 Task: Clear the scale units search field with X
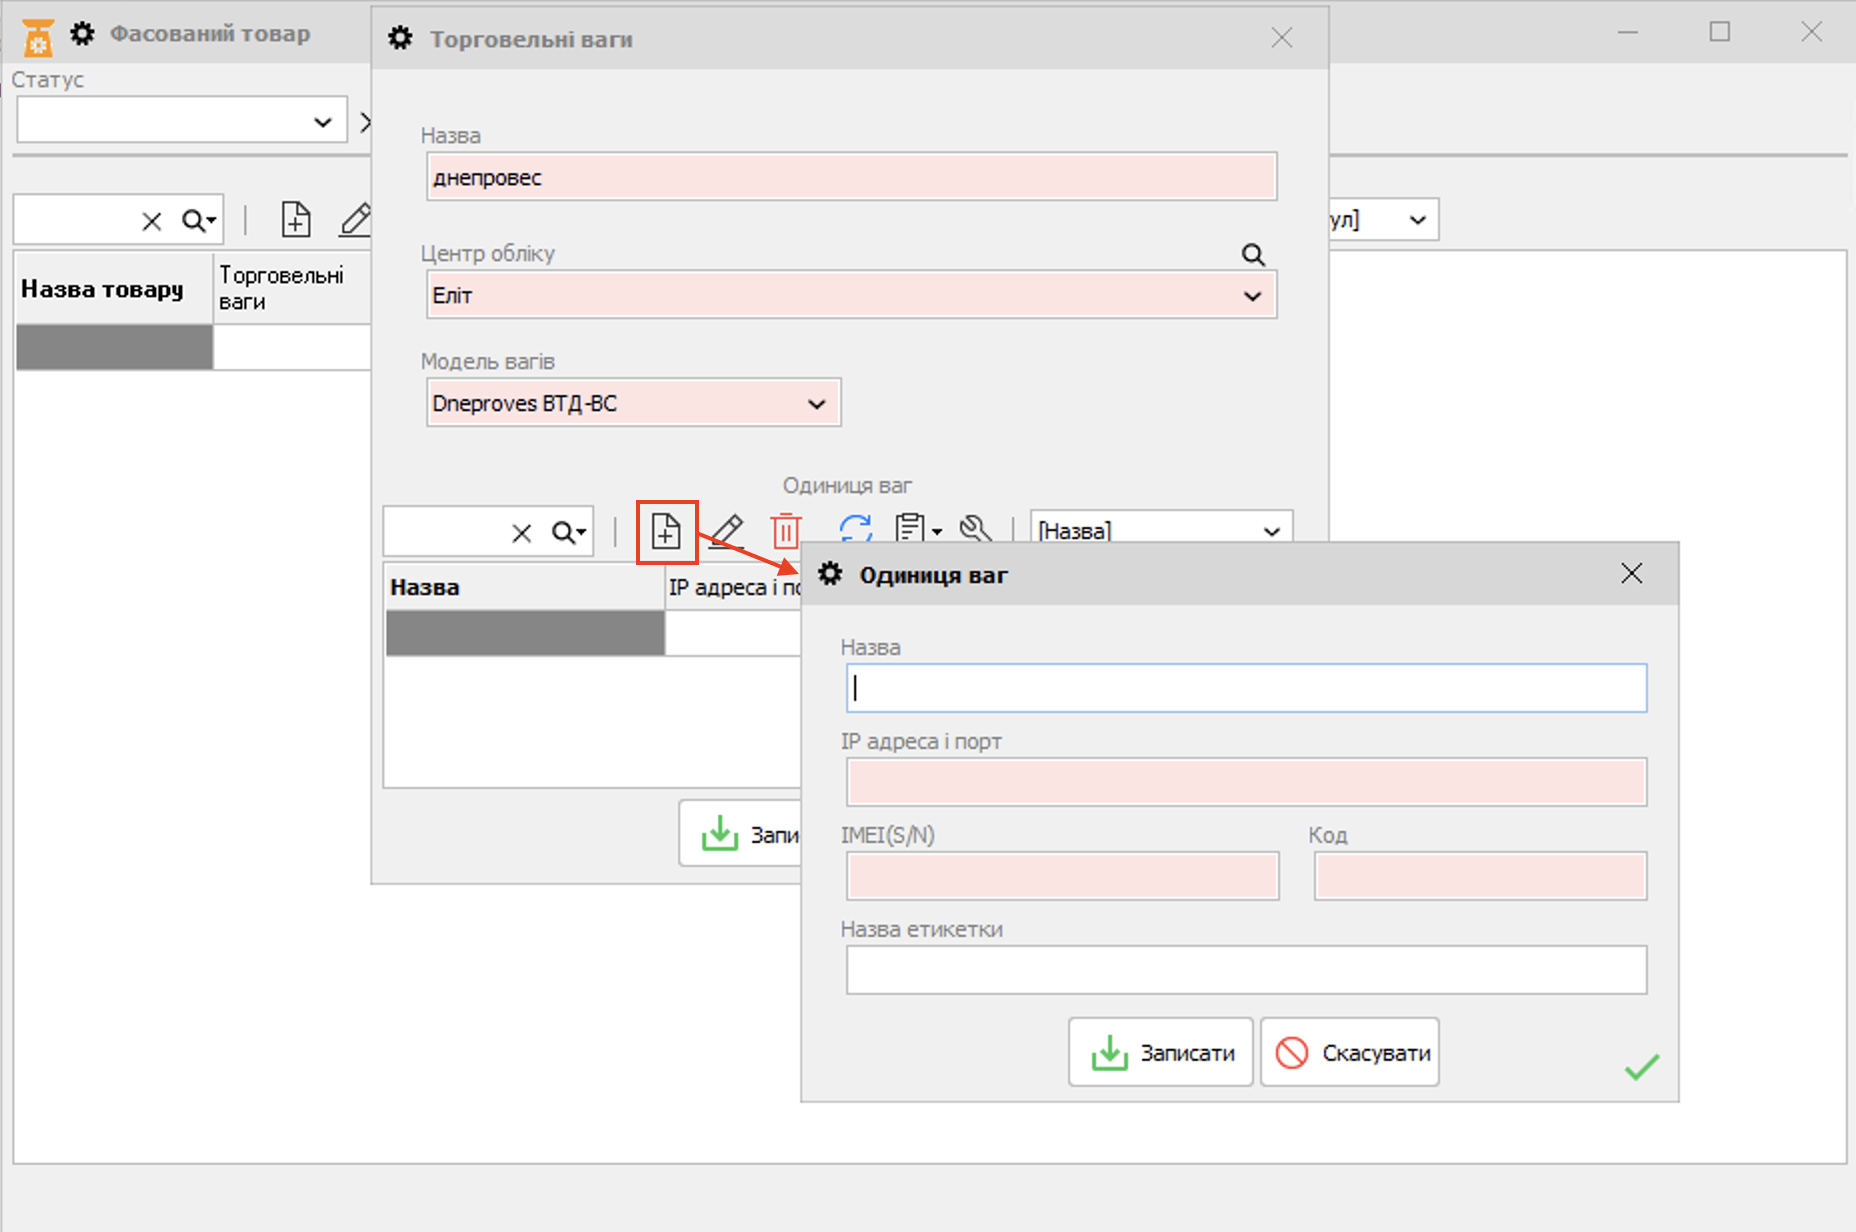(x=522, y=533)
